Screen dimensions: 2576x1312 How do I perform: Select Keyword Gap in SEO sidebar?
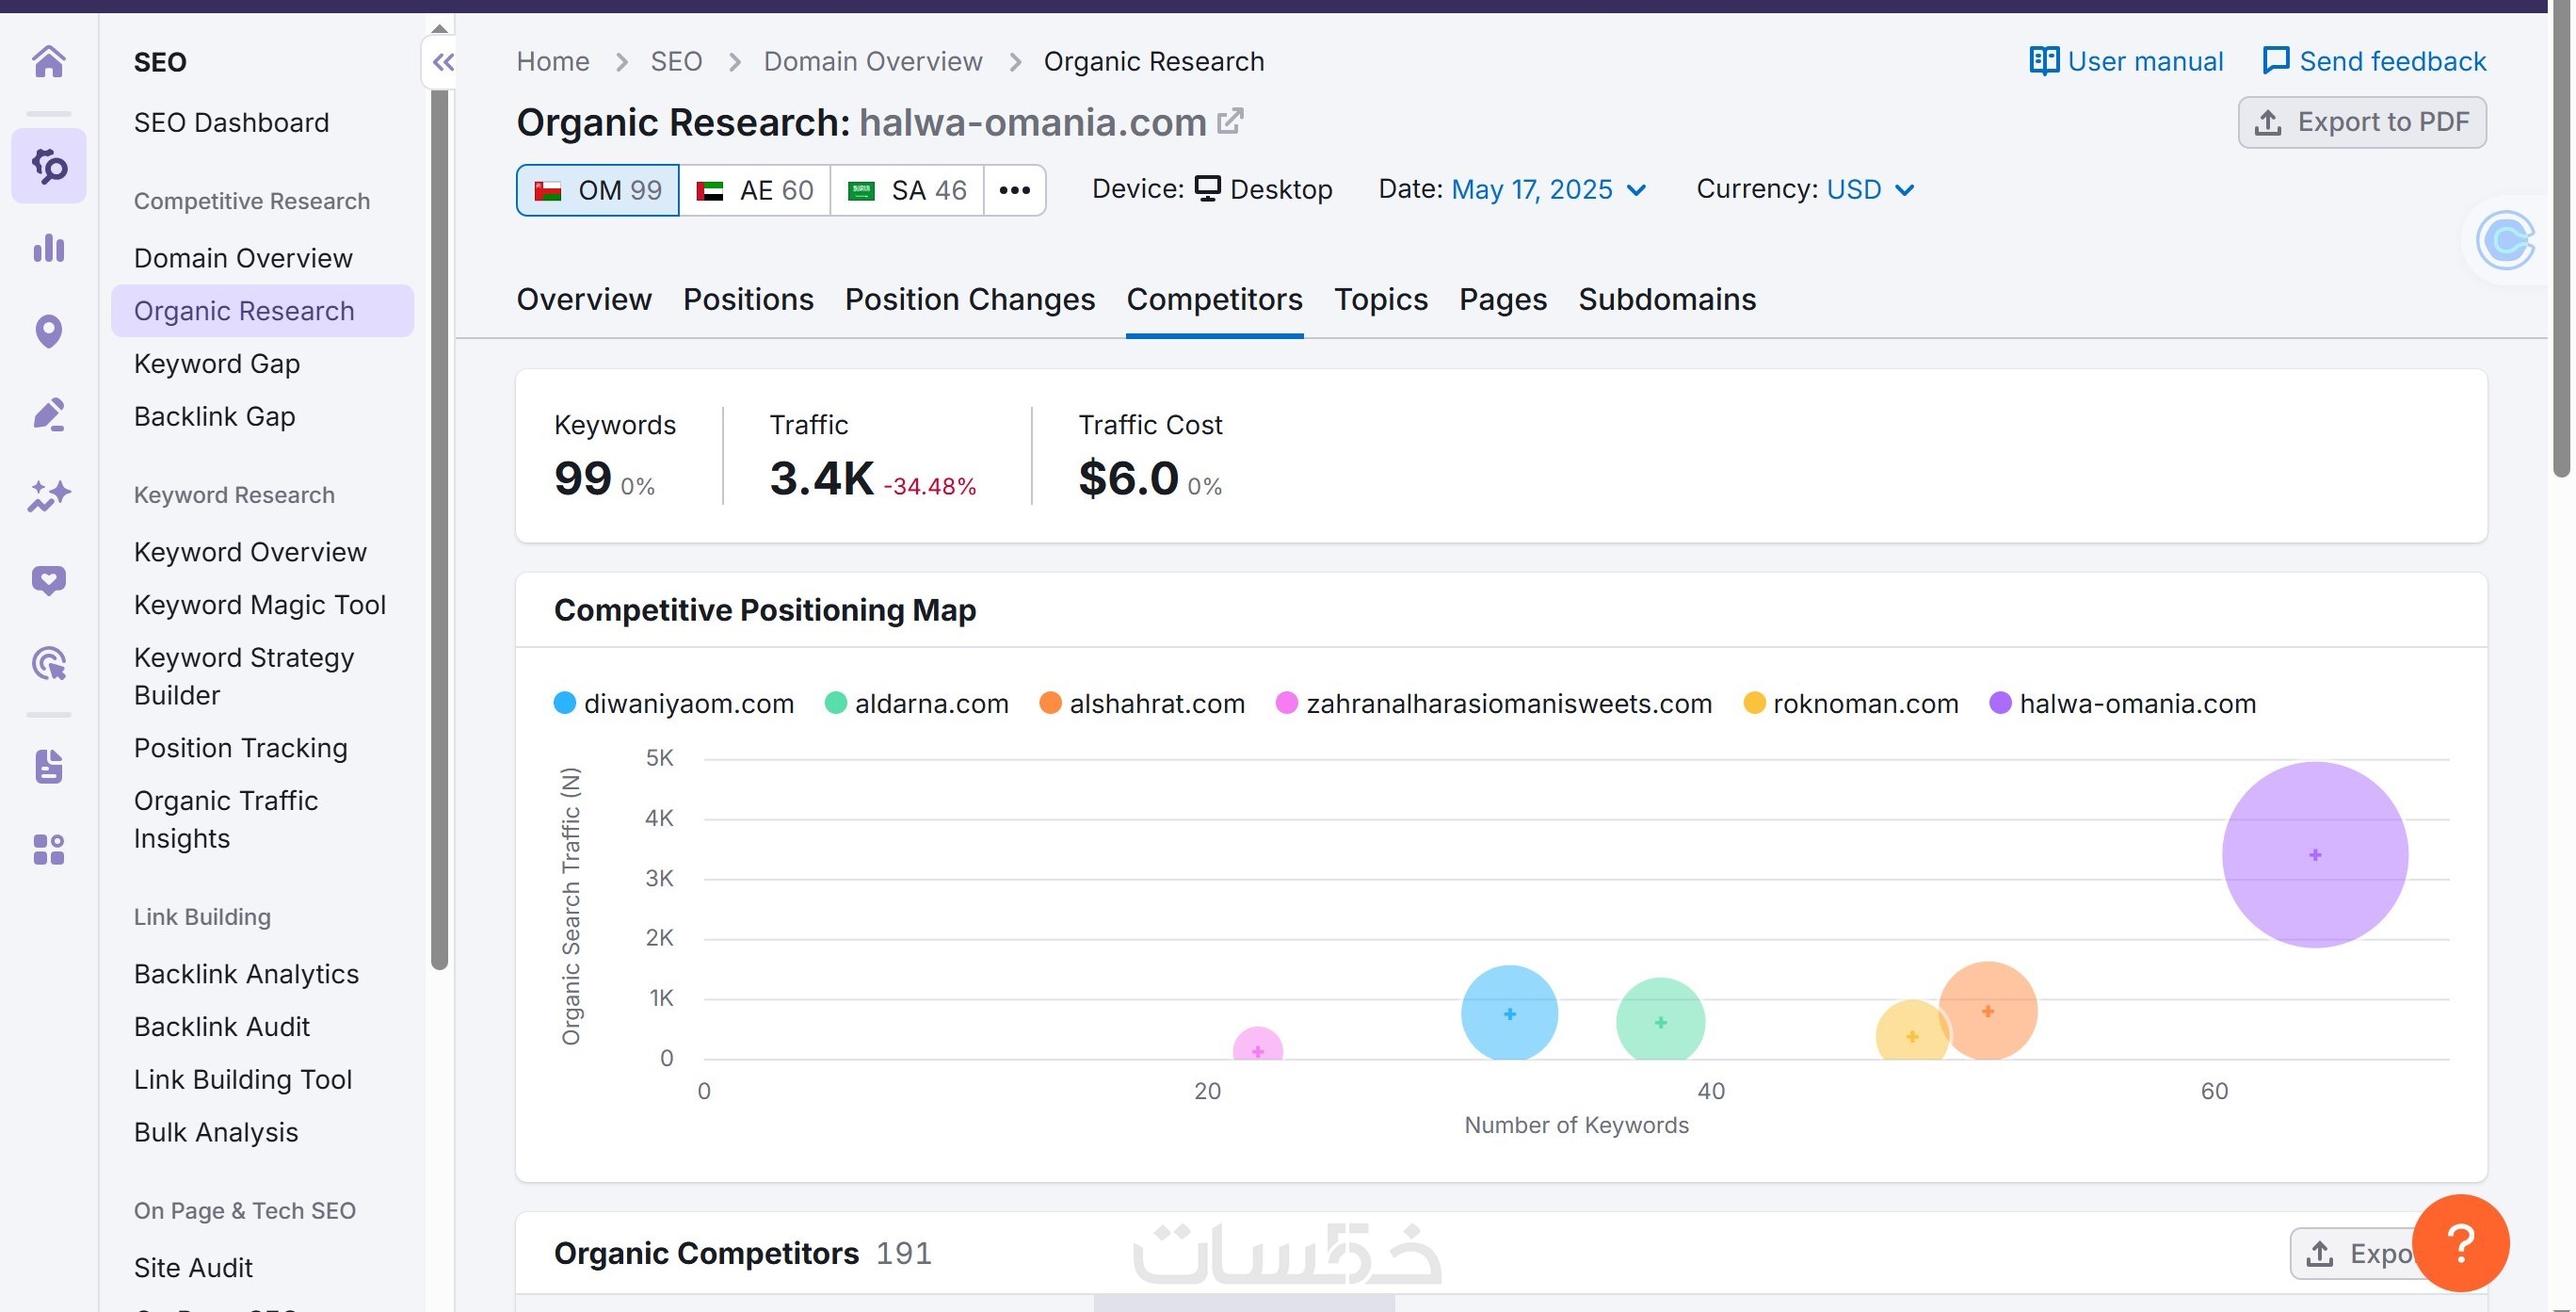pyautogui.click(x=217, y=364)
